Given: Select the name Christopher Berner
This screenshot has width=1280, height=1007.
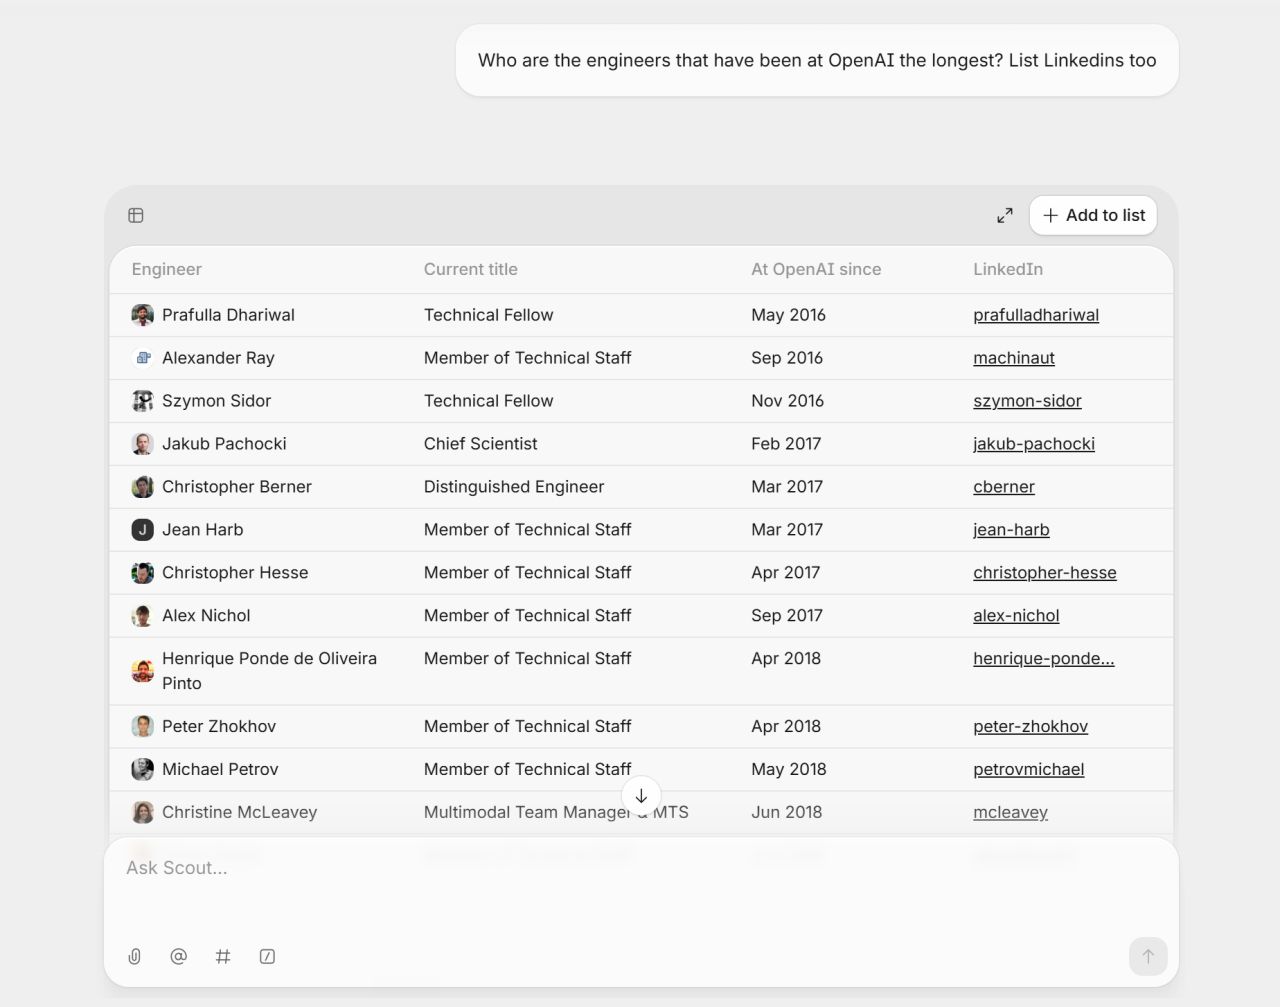Looking at the screenshot, I should pyautogui.click(x=237, y=487).
